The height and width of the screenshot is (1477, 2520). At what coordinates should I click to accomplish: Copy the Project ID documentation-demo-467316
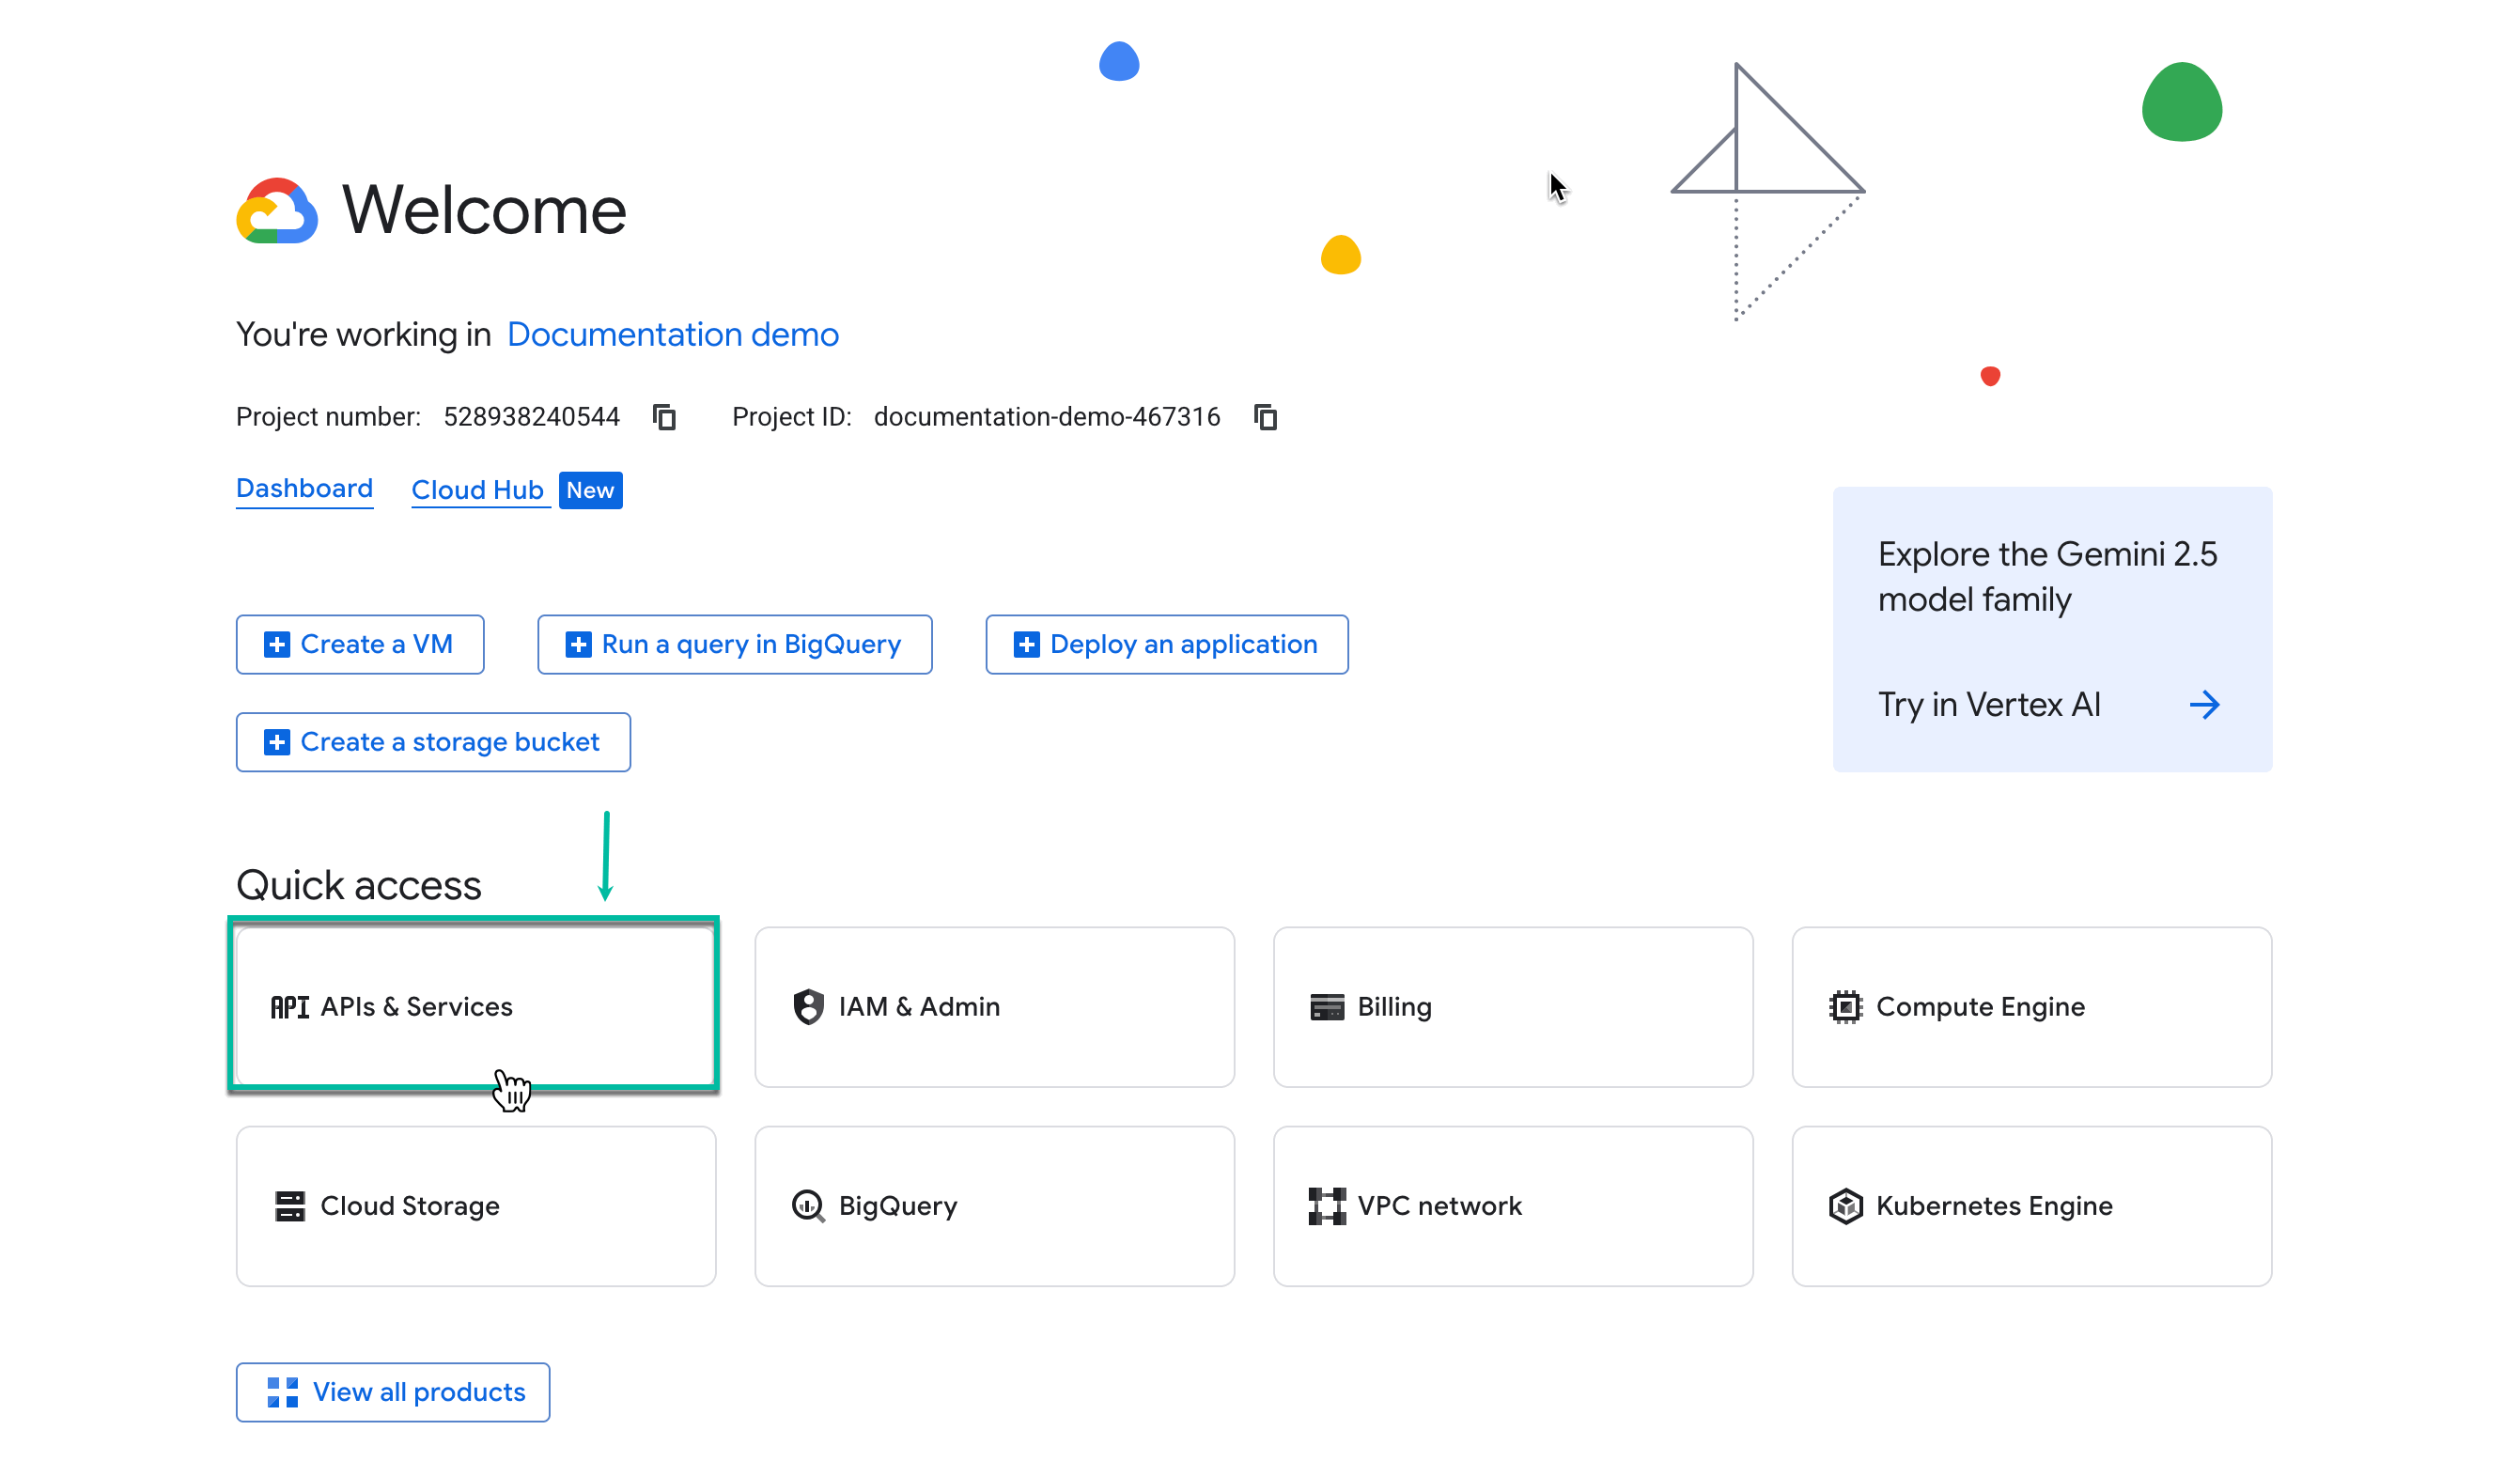click(1264, 417)
